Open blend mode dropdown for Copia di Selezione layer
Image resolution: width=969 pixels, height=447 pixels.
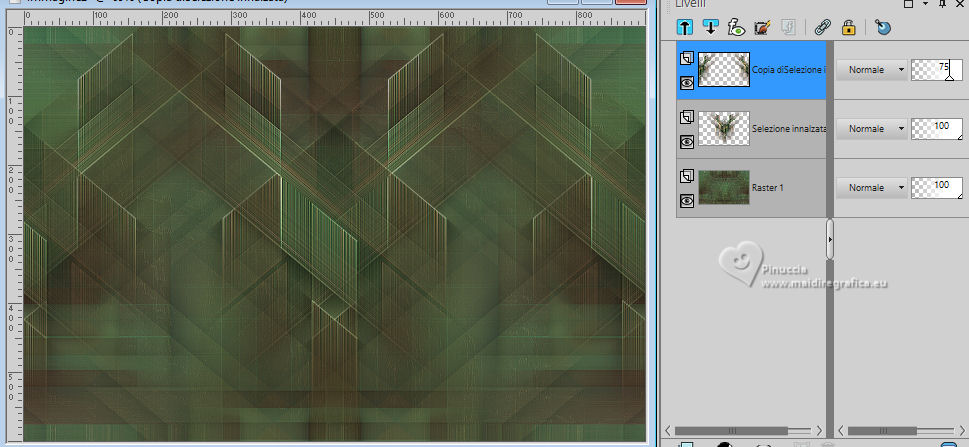(x=871, y=70)
